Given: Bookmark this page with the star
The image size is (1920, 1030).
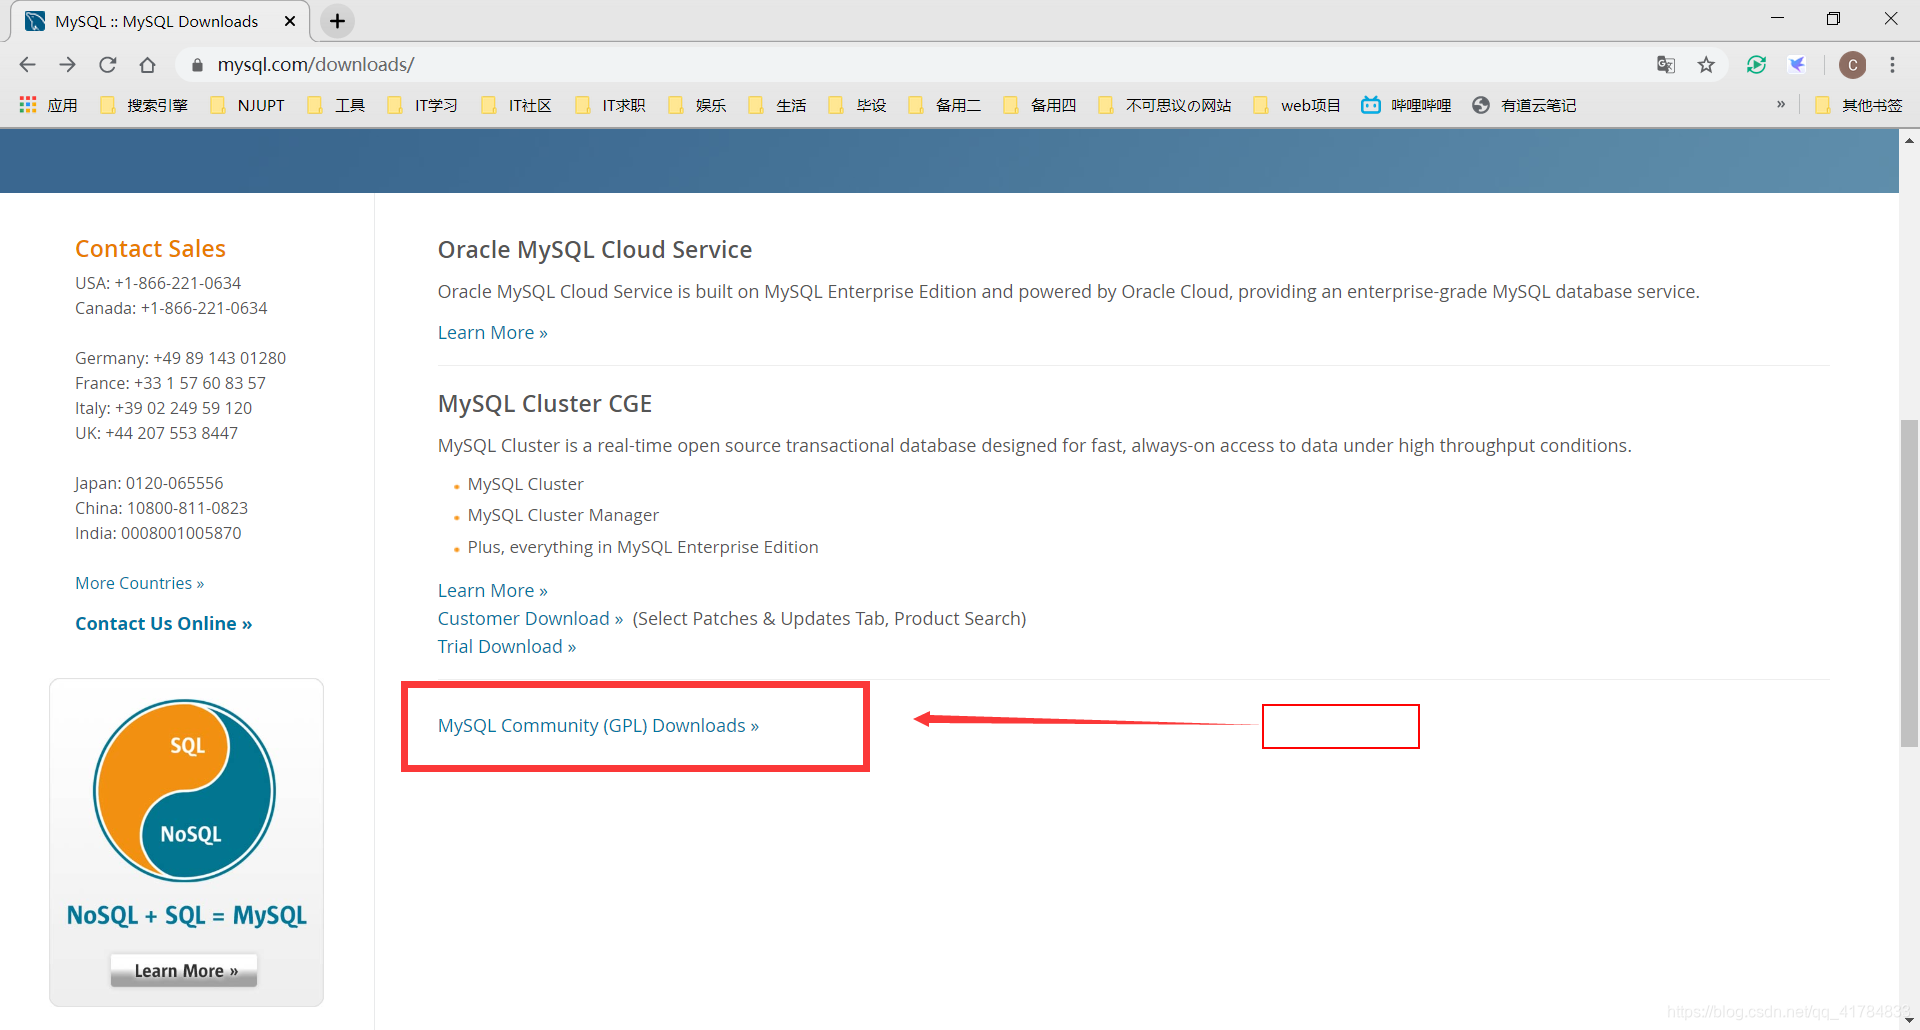Looking at the screenshot, I should point(1706,64).
